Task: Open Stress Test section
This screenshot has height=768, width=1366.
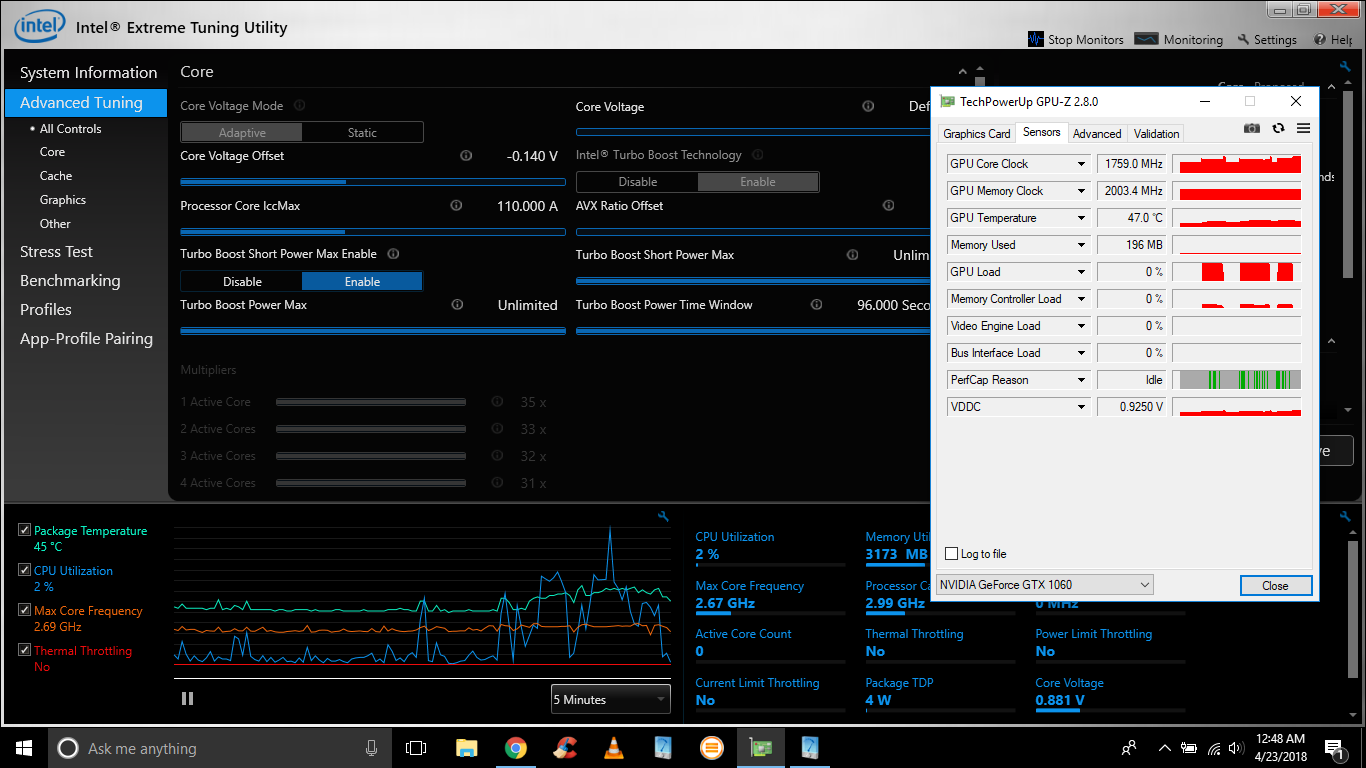Action: pyautogui.click(x=56, y=252)
